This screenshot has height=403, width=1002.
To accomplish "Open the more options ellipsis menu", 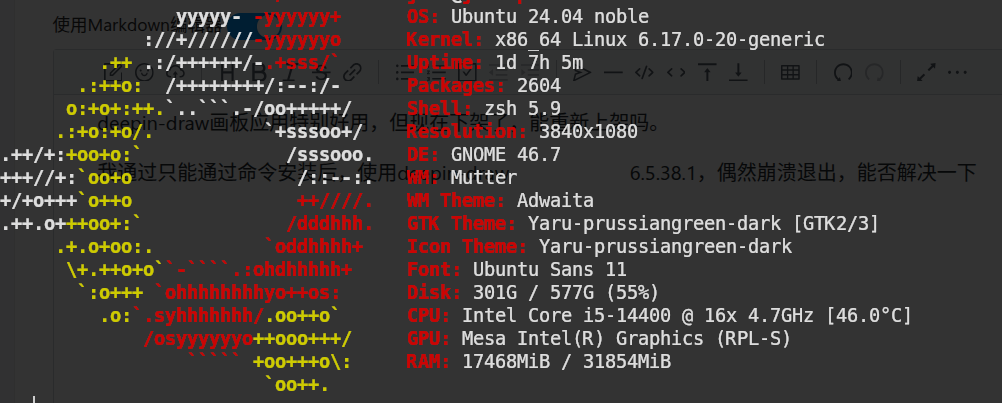I will pos(958,73).
